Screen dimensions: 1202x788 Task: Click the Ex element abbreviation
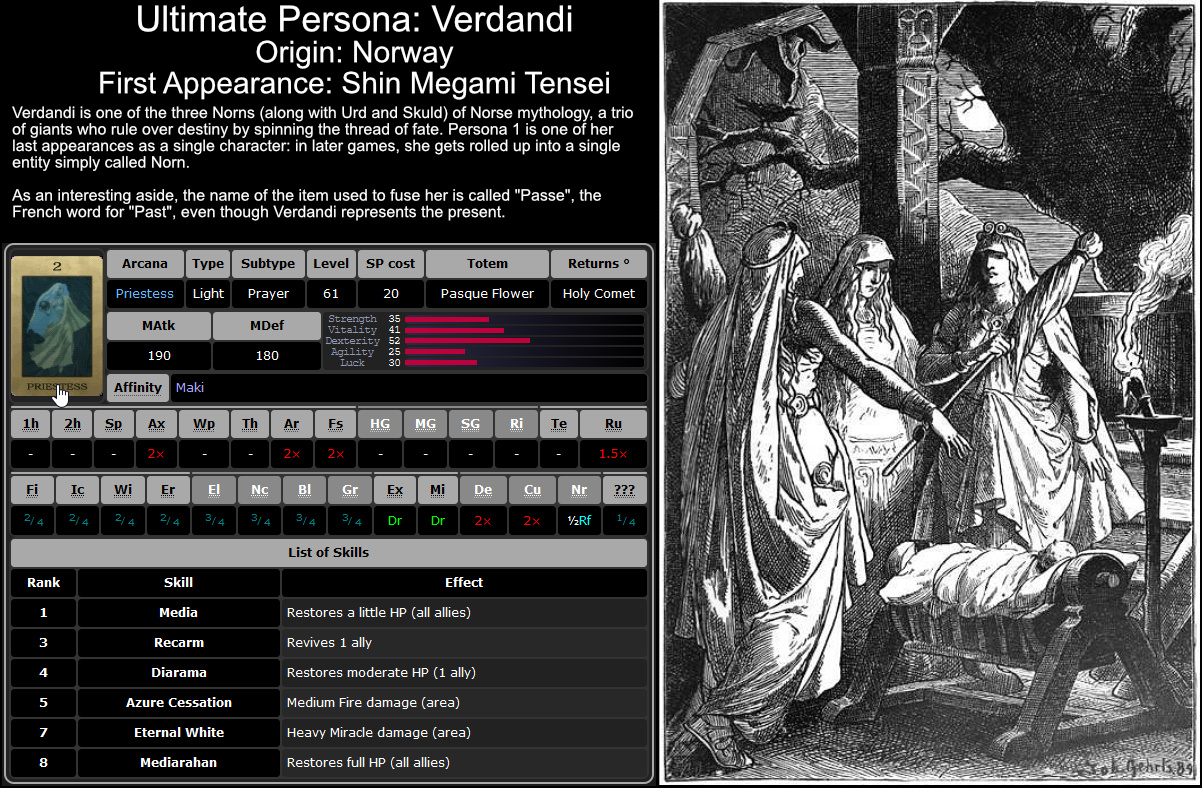[395, 491]
